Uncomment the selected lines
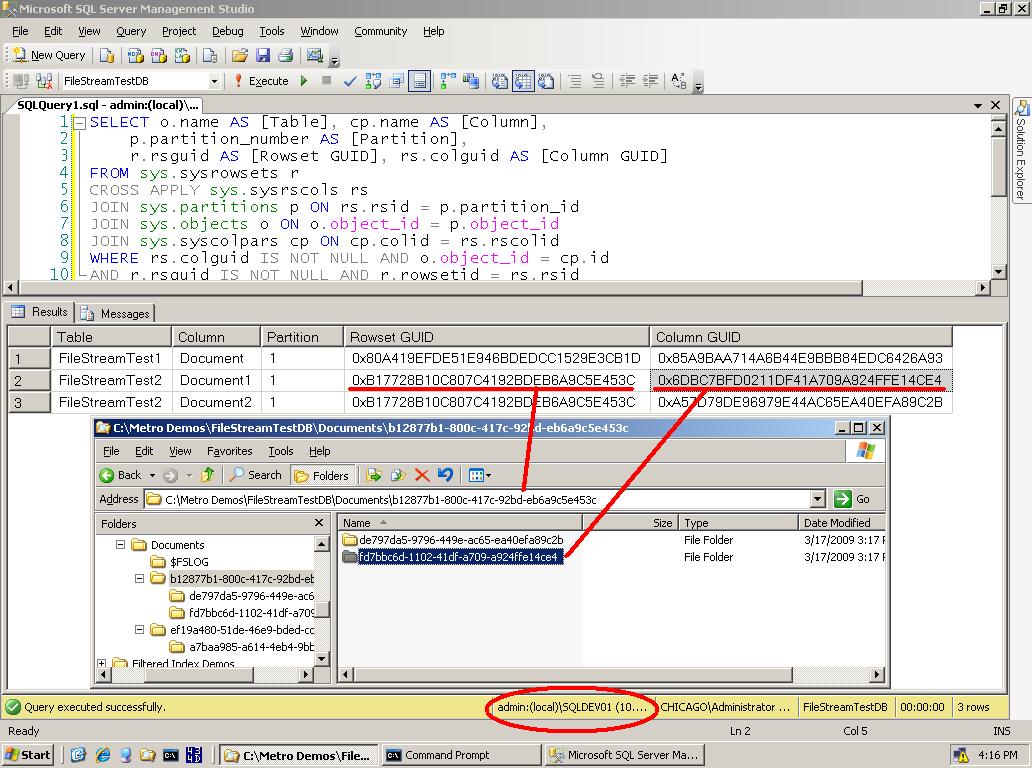The height and width of the screenshot is (768, 1032). (598, 81)
